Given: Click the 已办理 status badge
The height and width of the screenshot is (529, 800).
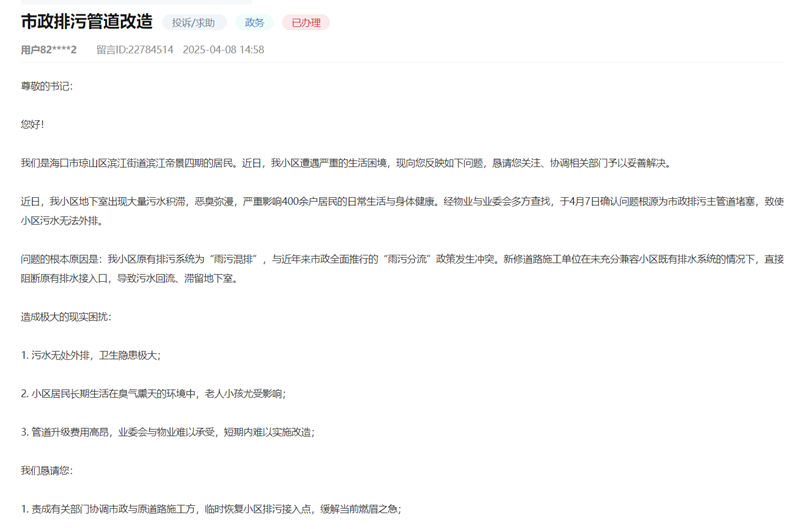Looking at the screenshot, I should (x=305, y=23).
